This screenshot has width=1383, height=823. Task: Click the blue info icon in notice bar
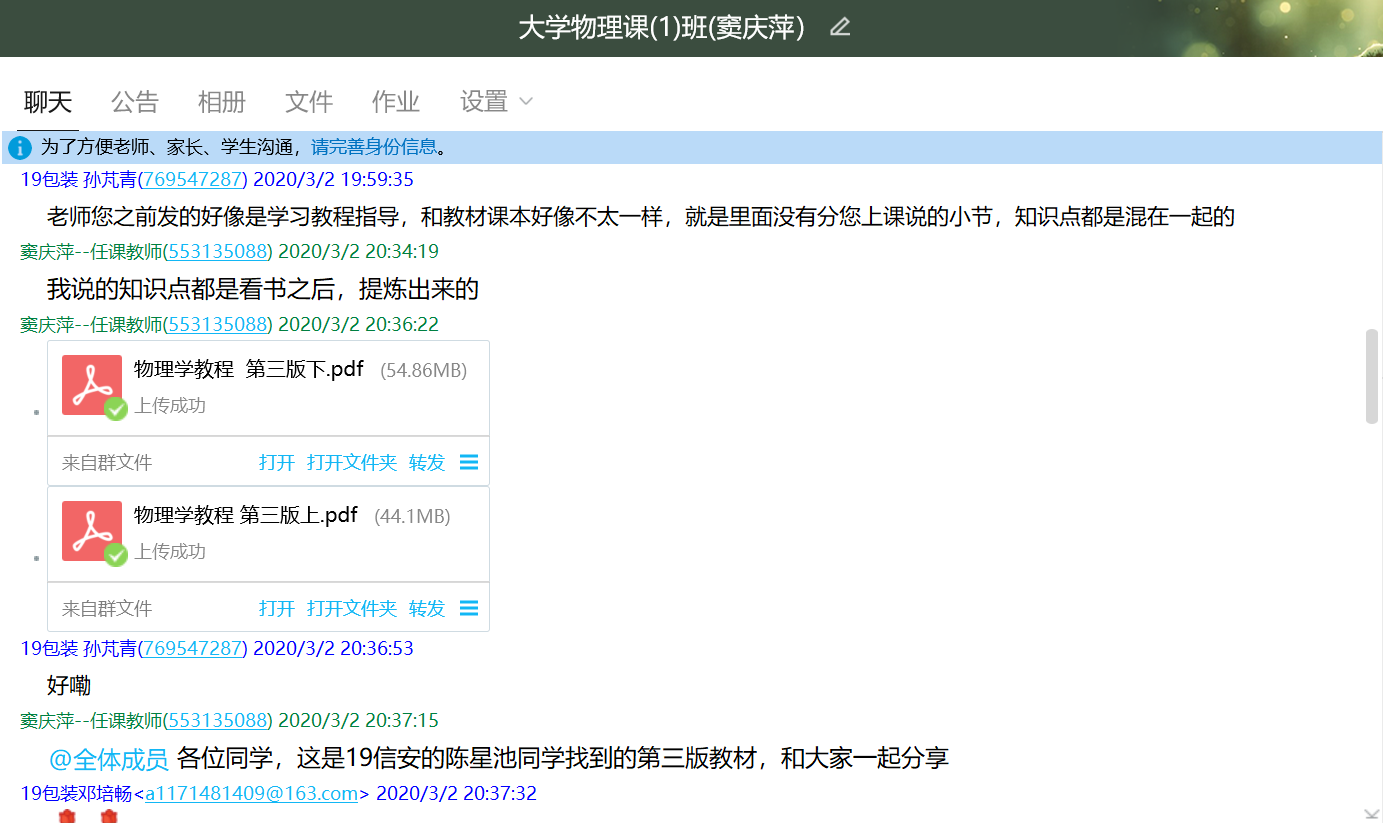coord(20,148)
